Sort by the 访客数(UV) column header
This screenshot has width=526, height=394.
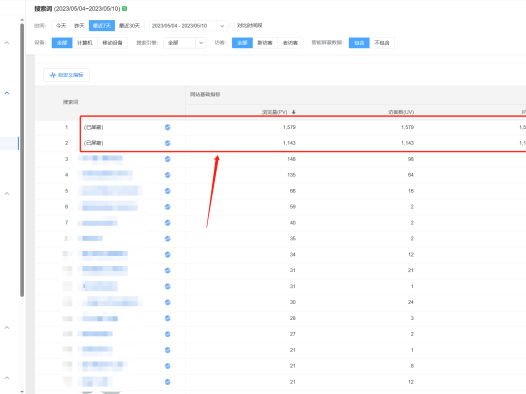(401, 112)
